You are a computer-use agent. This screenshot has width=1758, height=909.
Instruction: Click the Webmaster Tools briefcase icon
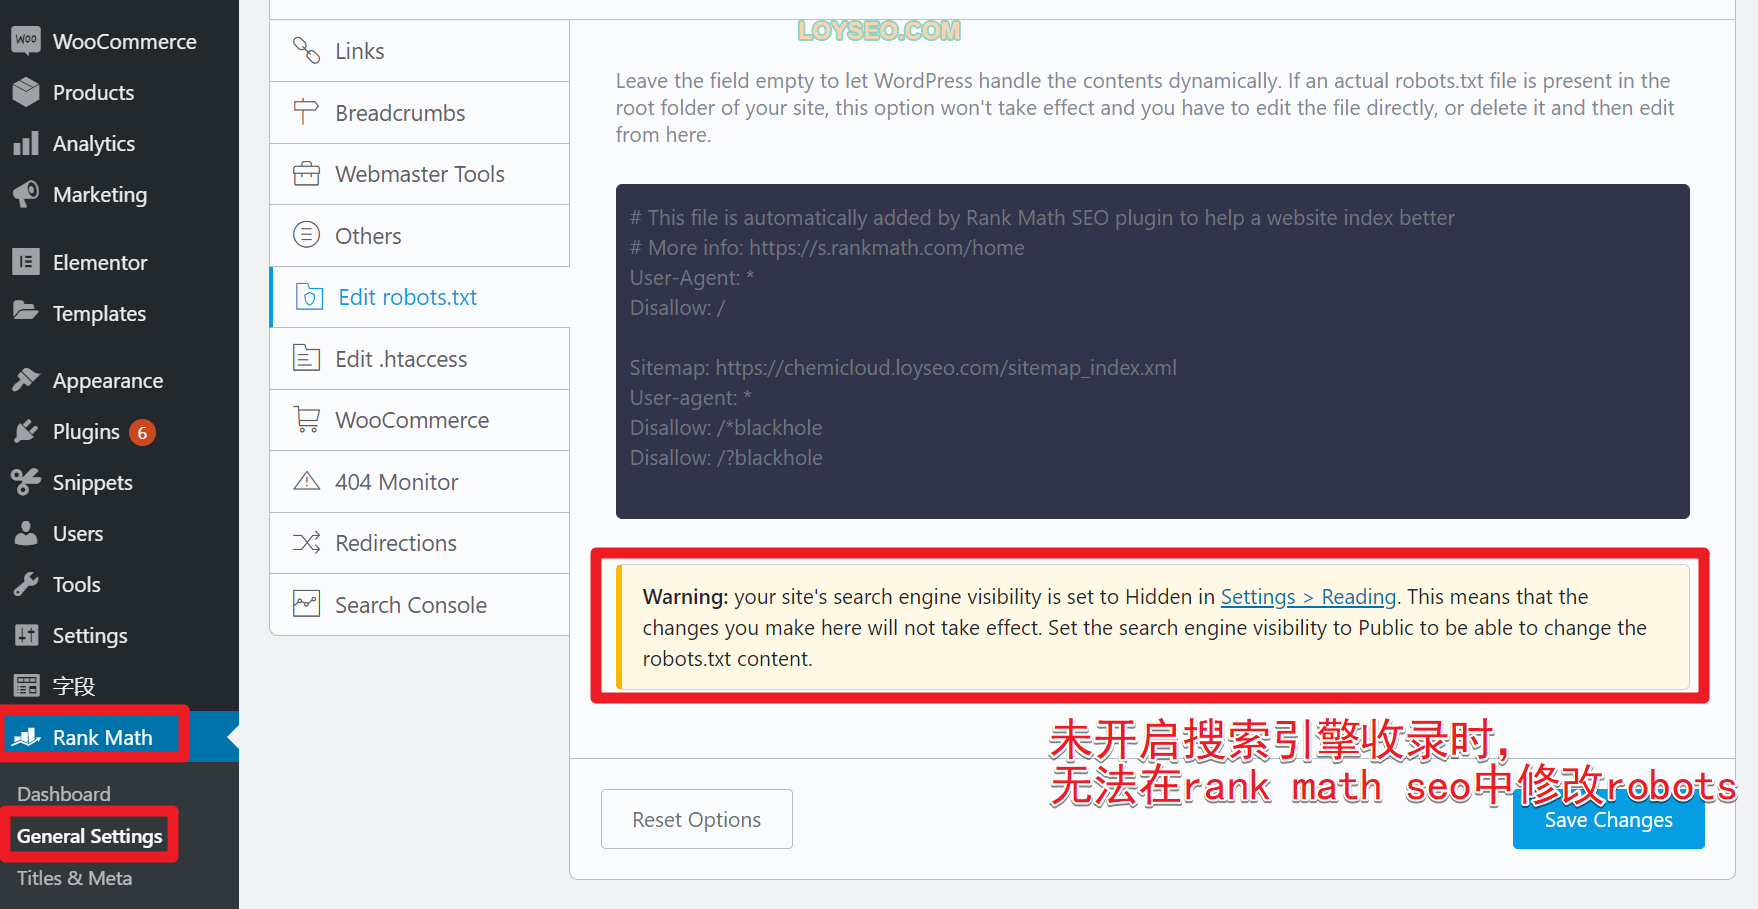(306, 174)
